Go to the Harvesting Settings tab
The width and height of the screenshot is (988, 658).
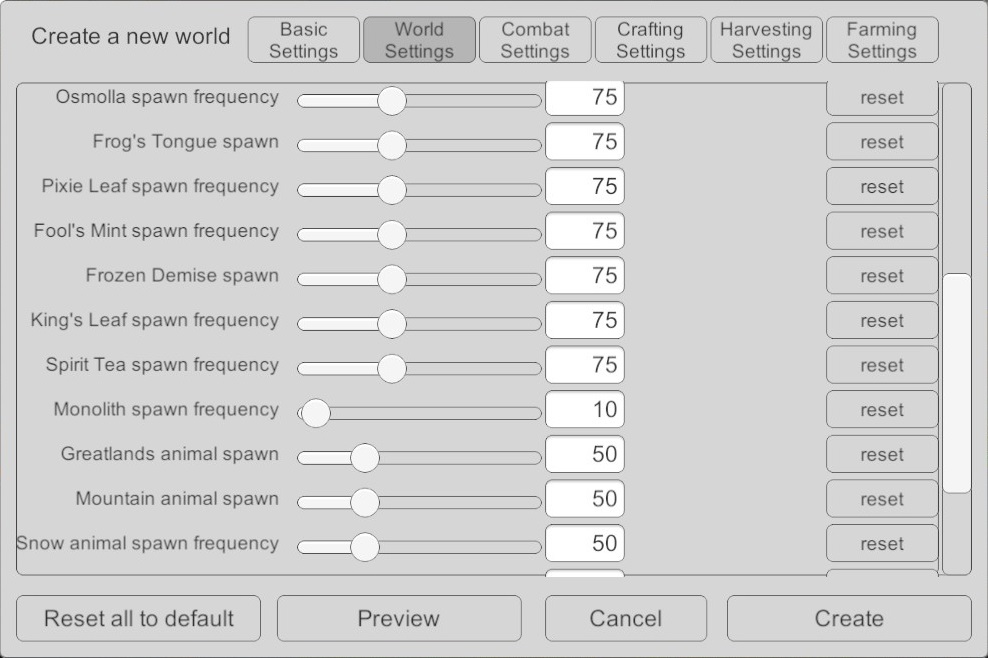(x=766, y=40)
